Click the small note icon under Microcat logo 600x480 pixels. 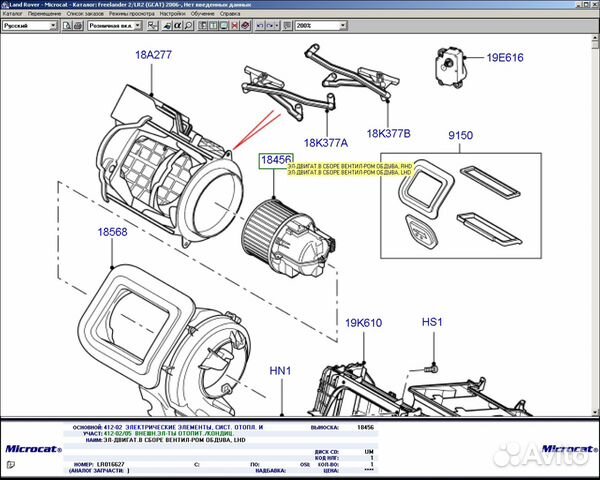click(x=11, y=465)
